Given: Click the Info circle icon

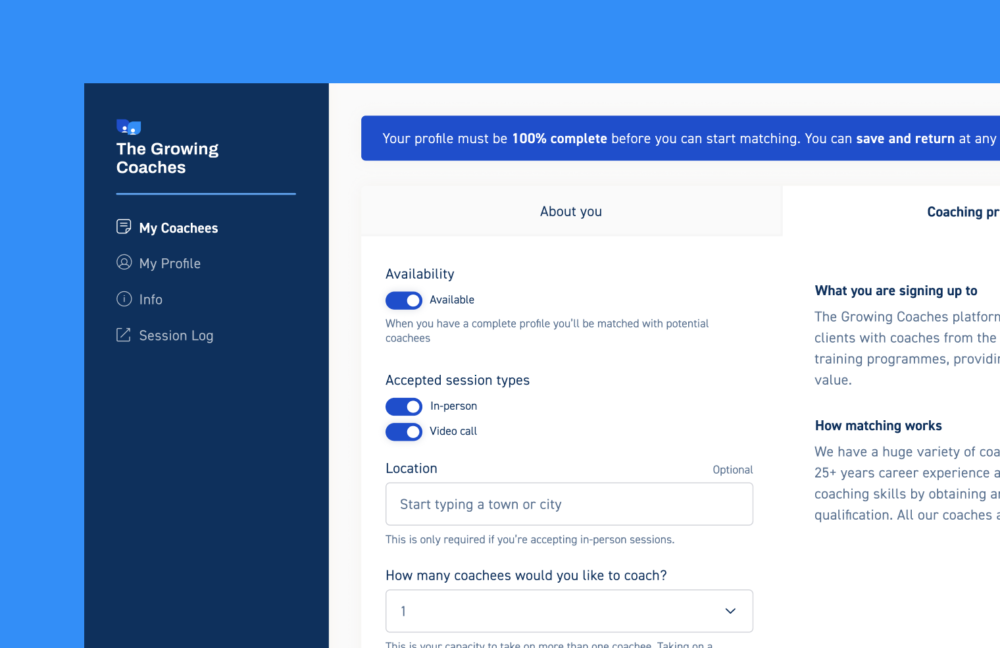Looking at the screenshot, I should click(x=124, y=299).
